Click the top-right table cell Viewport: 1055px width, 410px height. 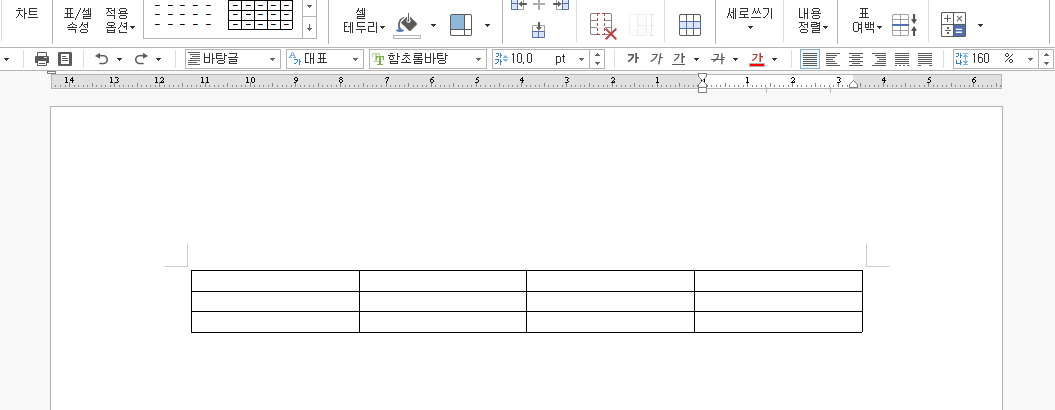[x=778, y=281]
